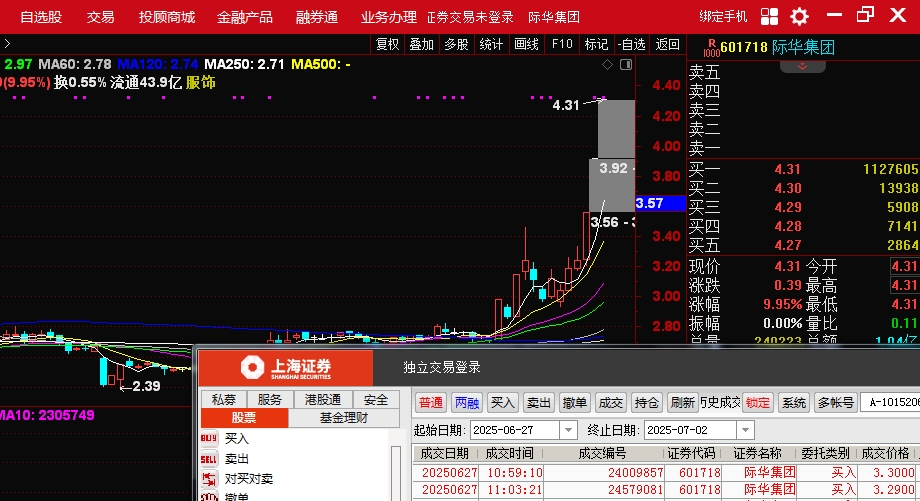Click the 统计 chart toolbar button
Image resolution: width=920 pixels, height=501 pixels.
point(491,44)
